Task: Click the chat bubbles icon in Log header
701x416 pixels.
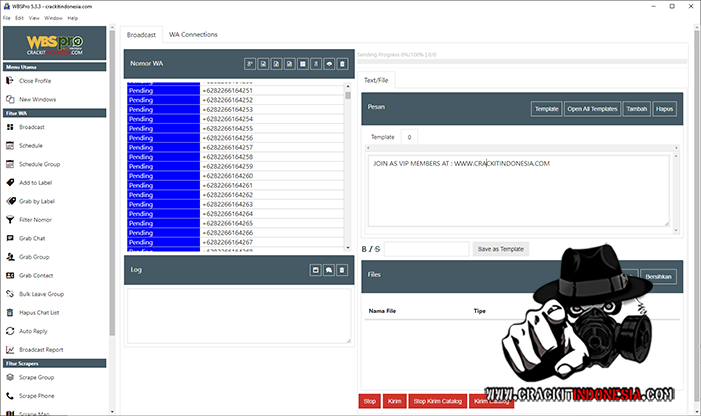Action: pos(329,270)
